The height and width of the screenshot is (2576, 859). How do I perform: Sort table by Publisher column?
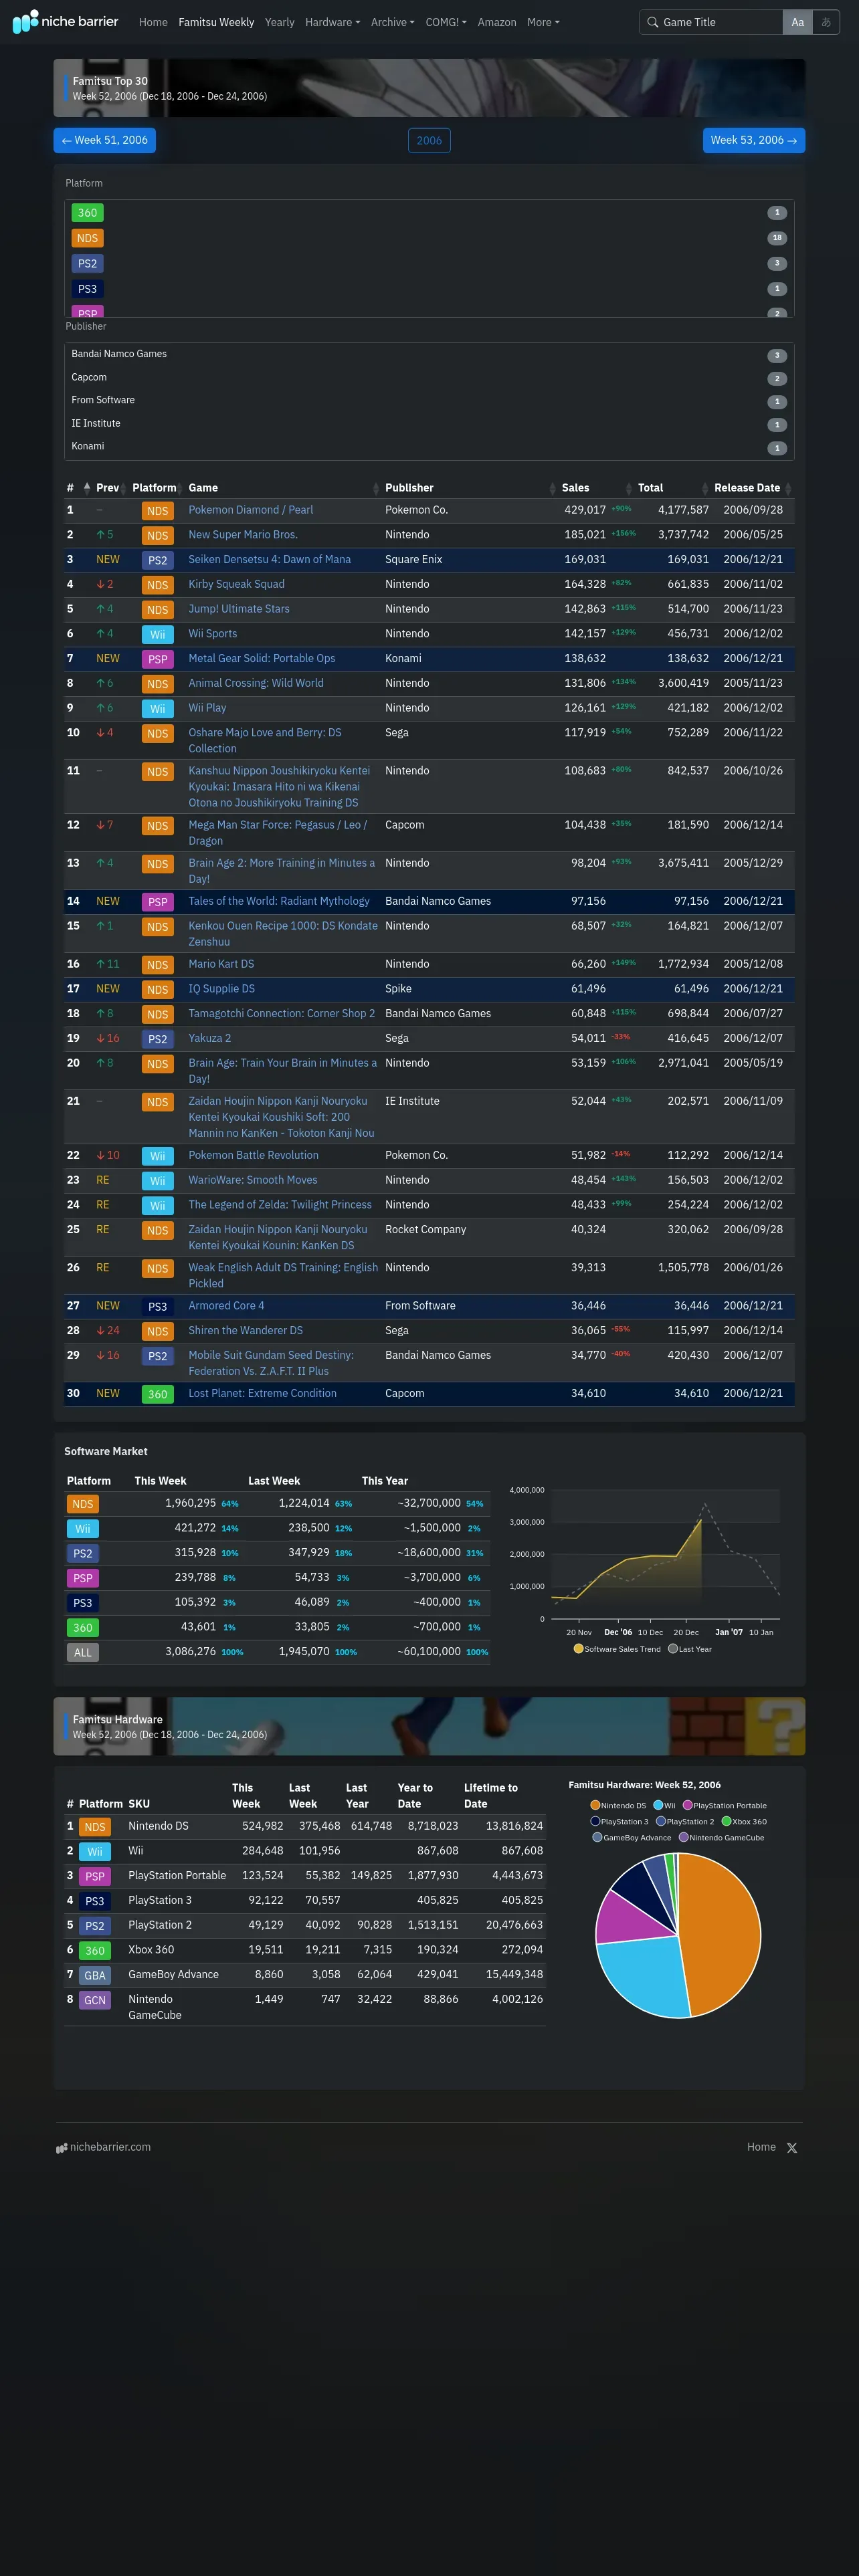coord(469,488)
